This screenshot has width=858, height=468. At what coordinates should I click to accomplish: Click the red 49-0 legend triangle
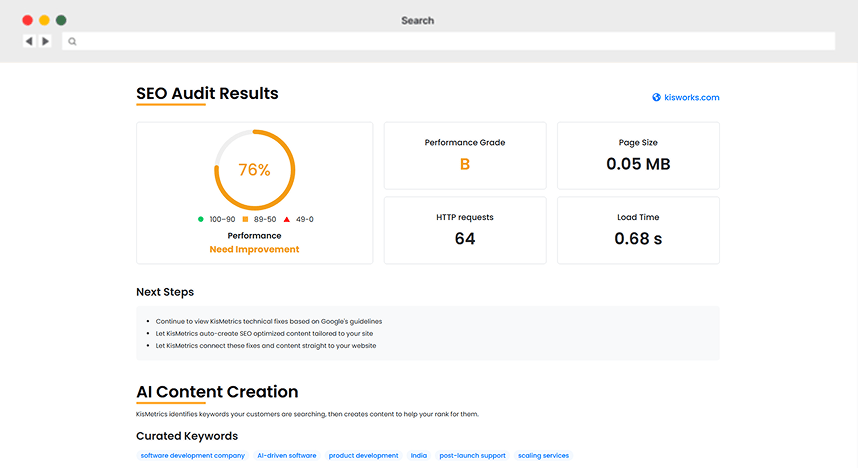[287, 219]
